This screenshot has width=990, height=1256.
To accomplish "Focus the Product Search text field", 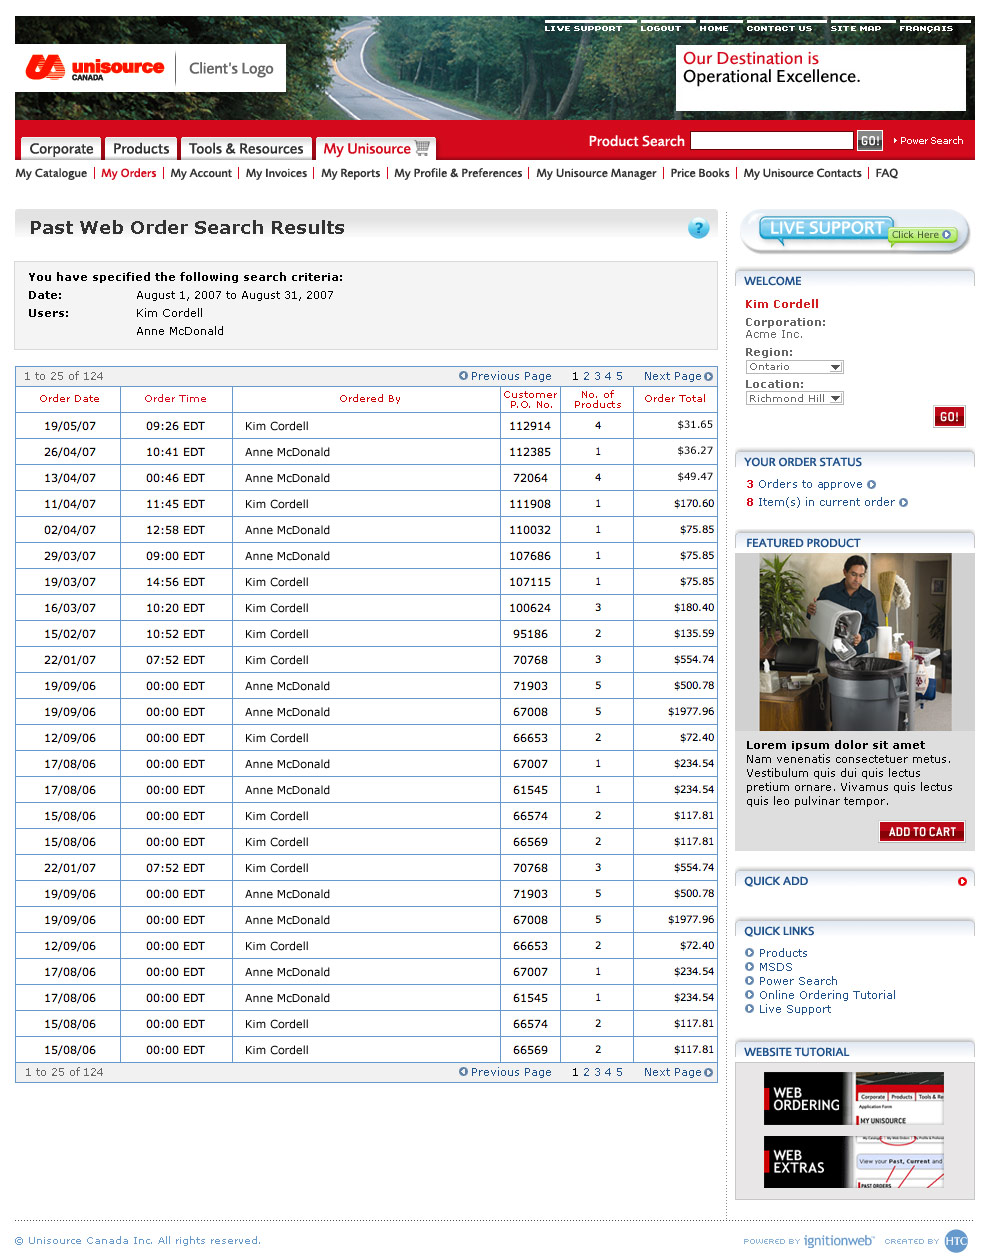I will [771, 141].
